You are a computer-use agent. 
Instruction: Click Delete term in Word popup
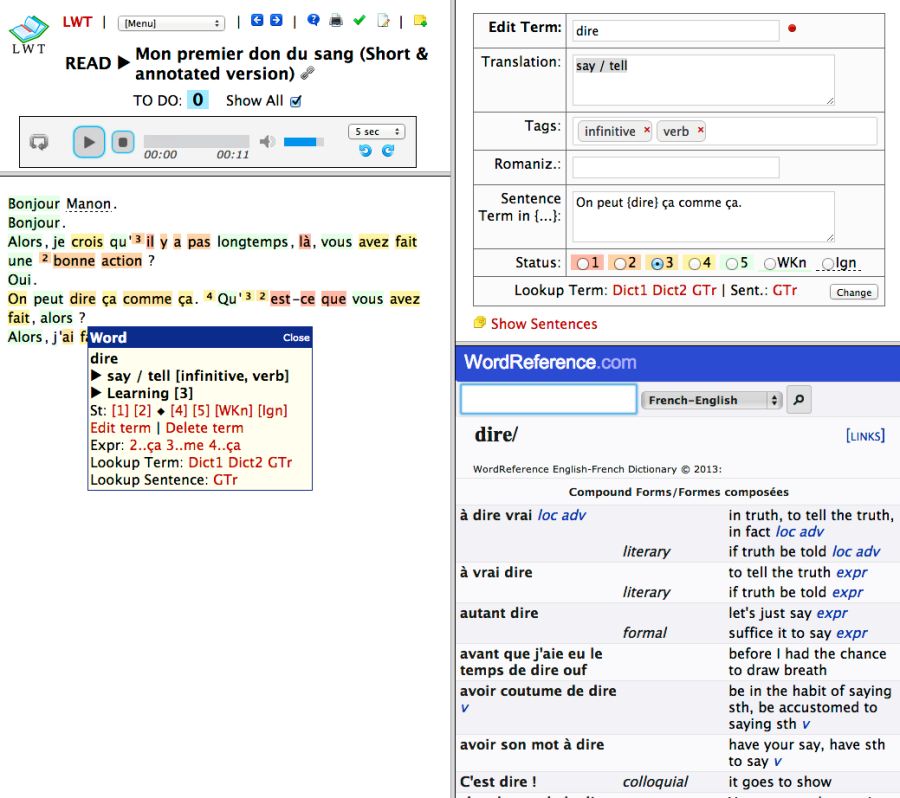[204, 428]
